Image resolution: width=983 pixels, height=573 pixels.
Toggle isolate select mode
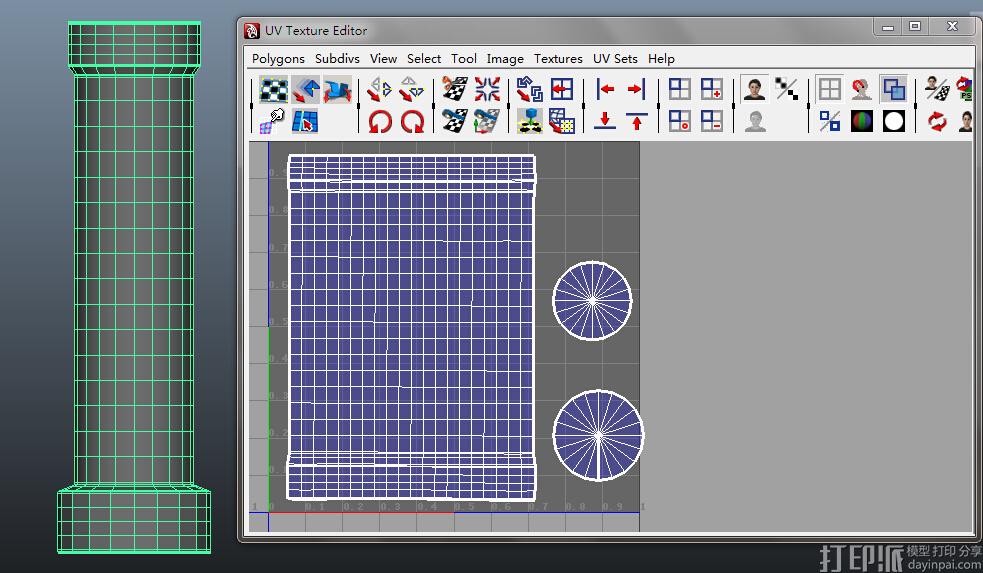(680, 90)
